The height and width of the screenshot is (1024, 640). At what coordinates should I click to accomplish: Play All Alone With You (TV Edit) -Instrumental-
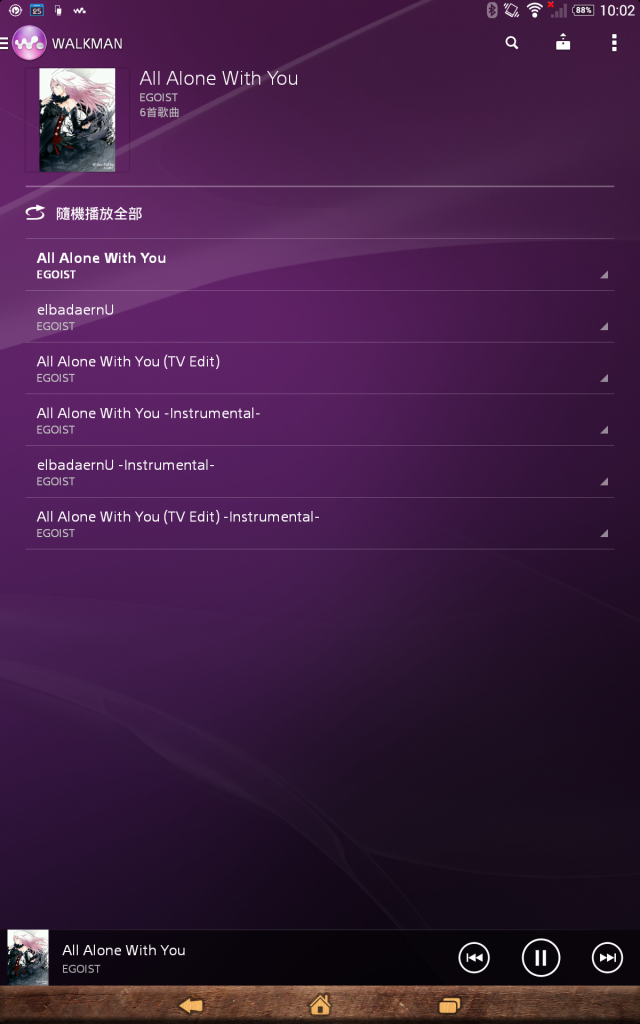320,523
